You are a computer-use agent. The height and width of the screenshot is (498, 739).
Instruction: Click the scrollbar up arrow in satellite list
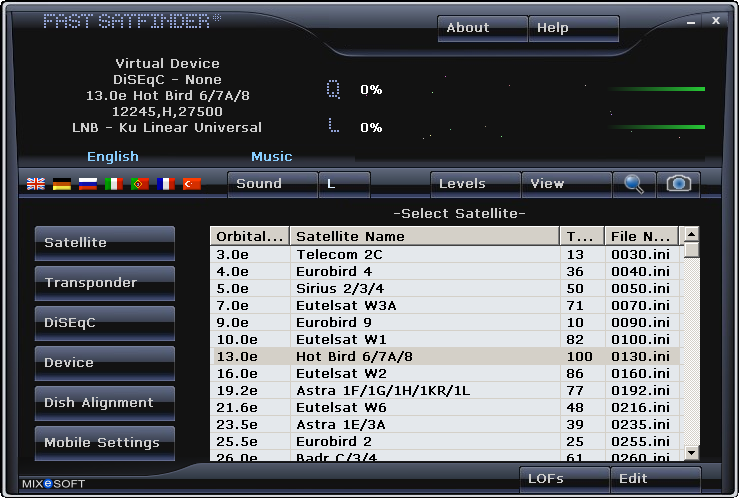[x=691, y=234]
